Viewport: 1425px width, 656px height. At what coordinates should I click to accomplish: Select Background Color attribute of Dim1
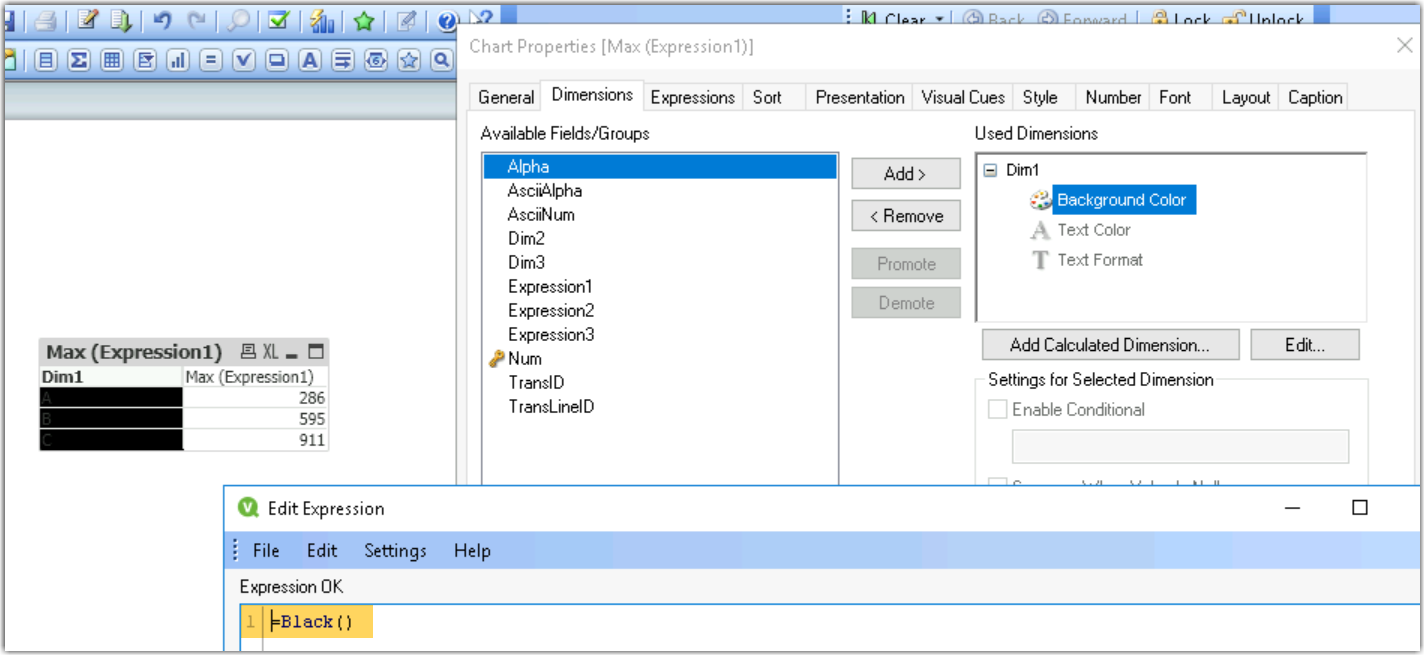pos(1123,199)
